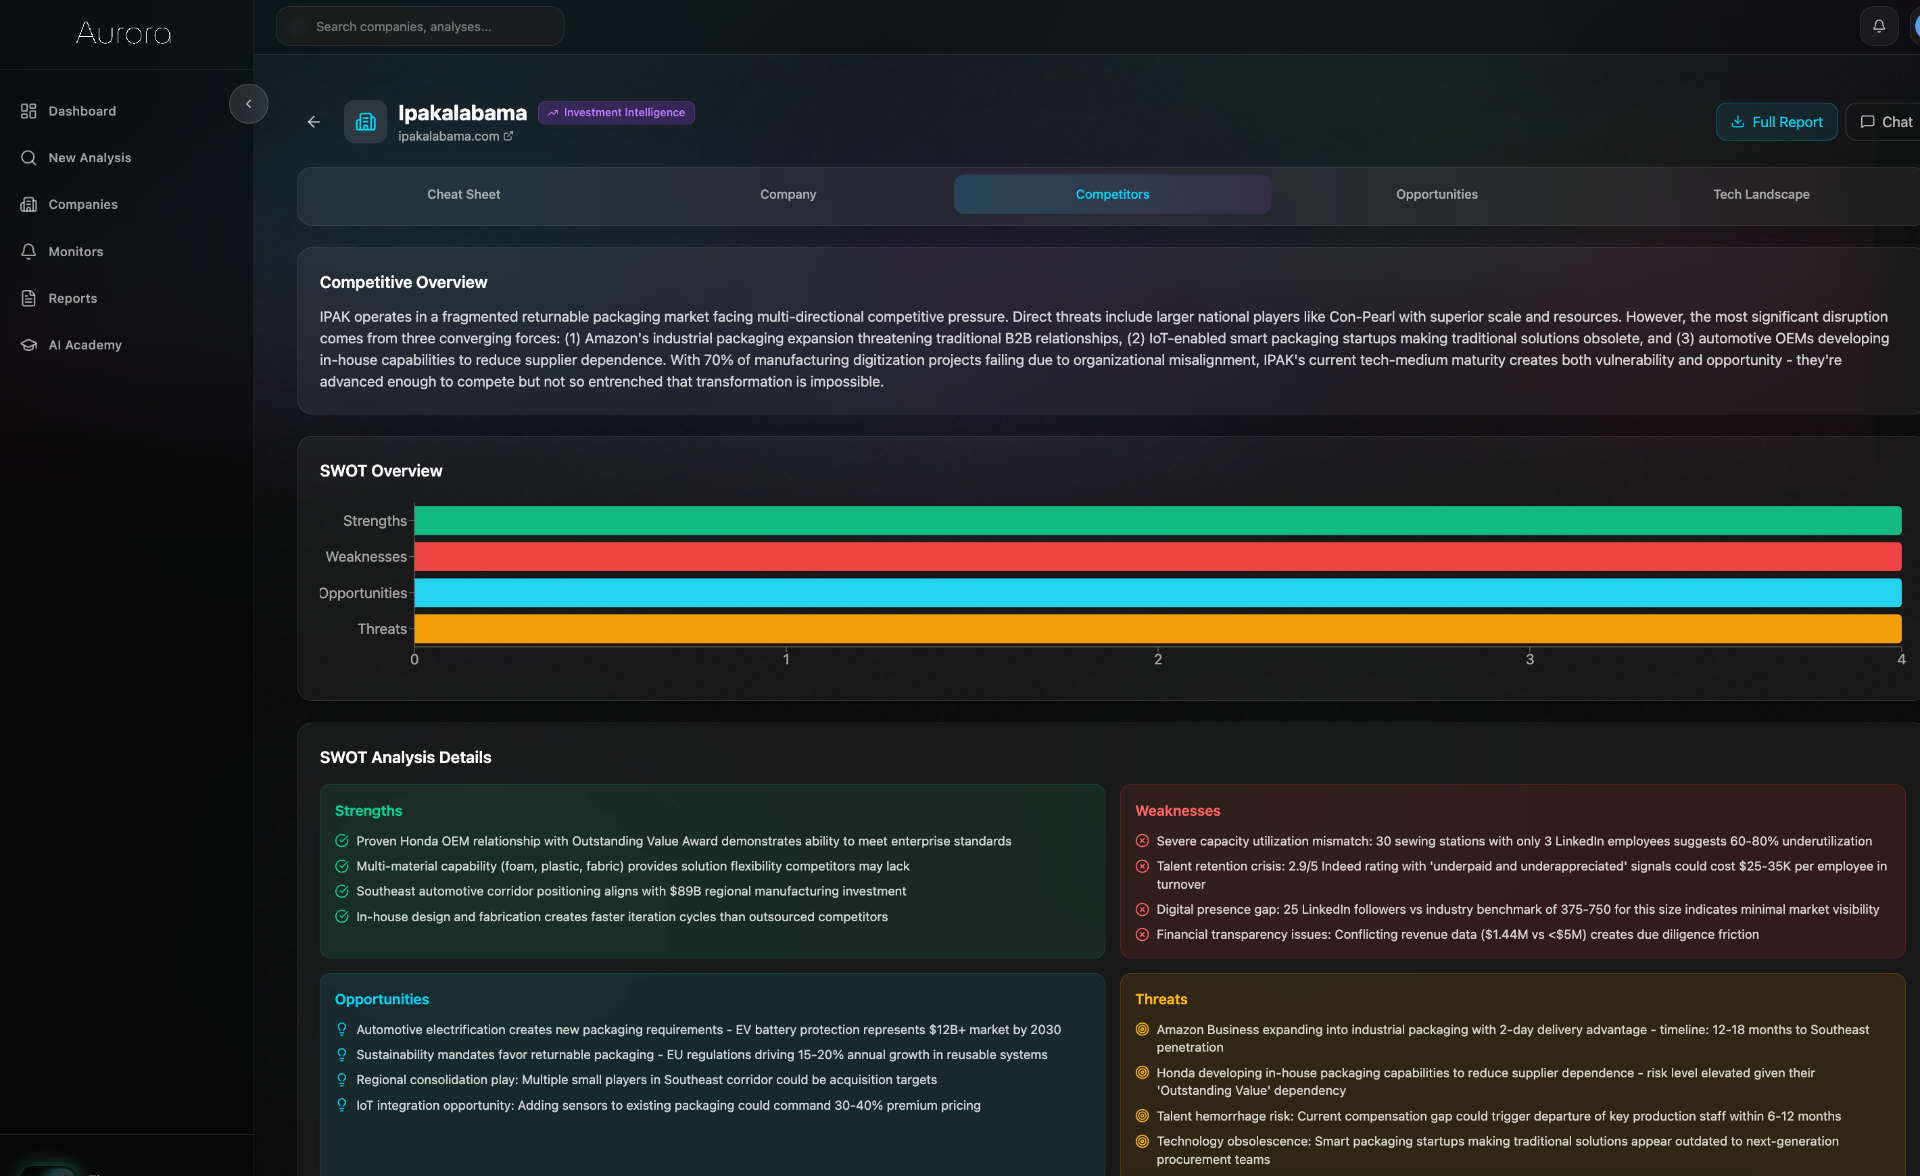Click the red Weaknesses bar in chart

(1157, 557)
